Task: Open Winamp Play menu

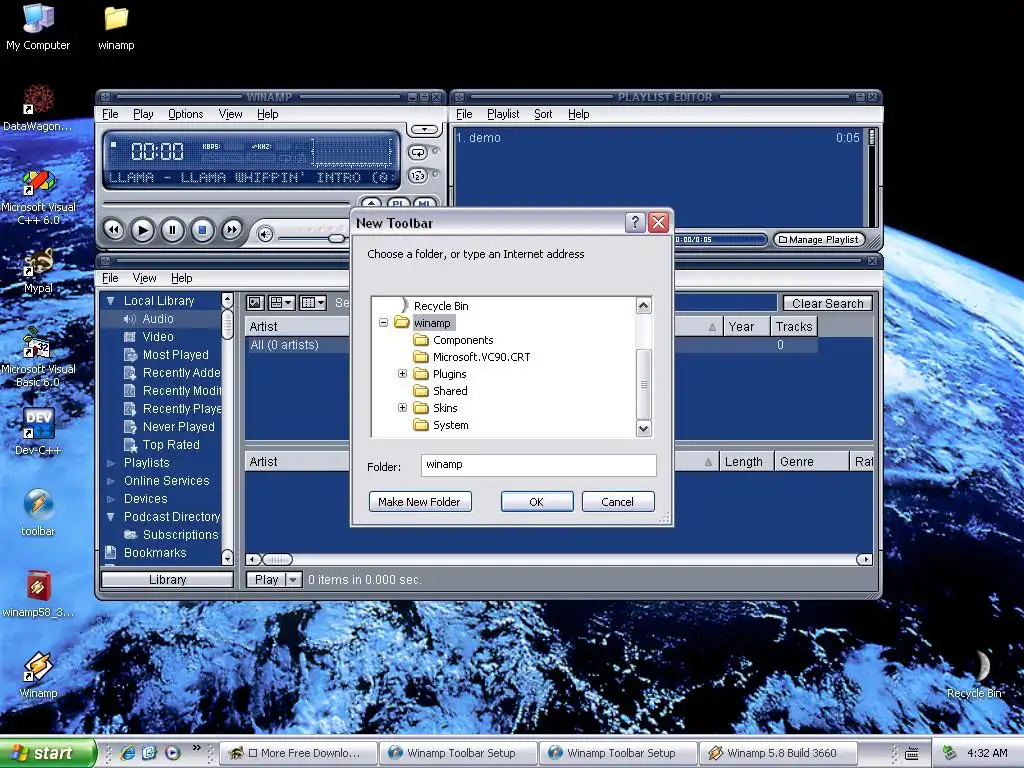Action: 143,114
